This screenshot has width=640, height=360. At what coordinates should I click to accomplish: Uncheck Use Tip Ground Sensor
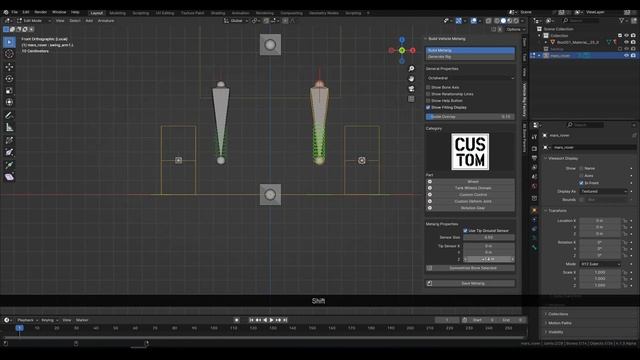[x=465, y=231]
